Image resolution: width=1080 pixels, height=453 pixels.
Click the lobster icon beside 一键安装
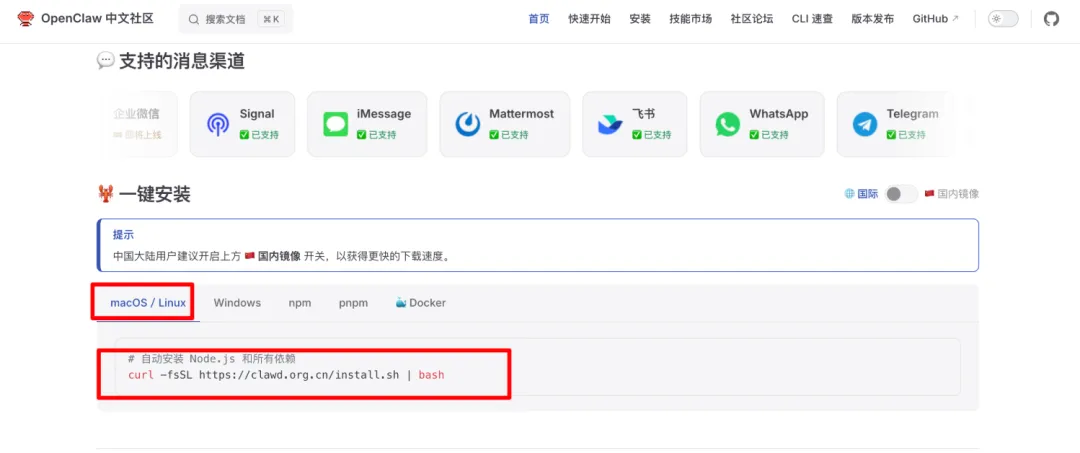105,195
